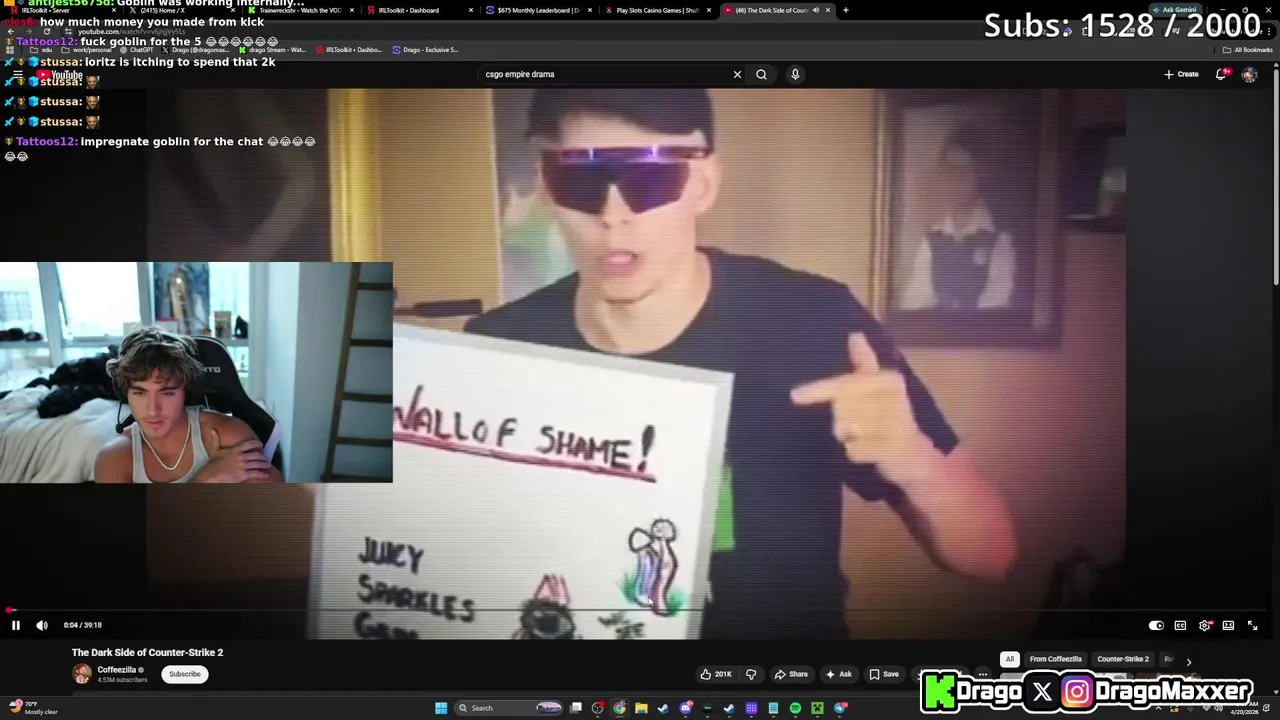1280x720 pixels.
Task: Open Notepad from the taskbar
Action: tap(773, 708)
